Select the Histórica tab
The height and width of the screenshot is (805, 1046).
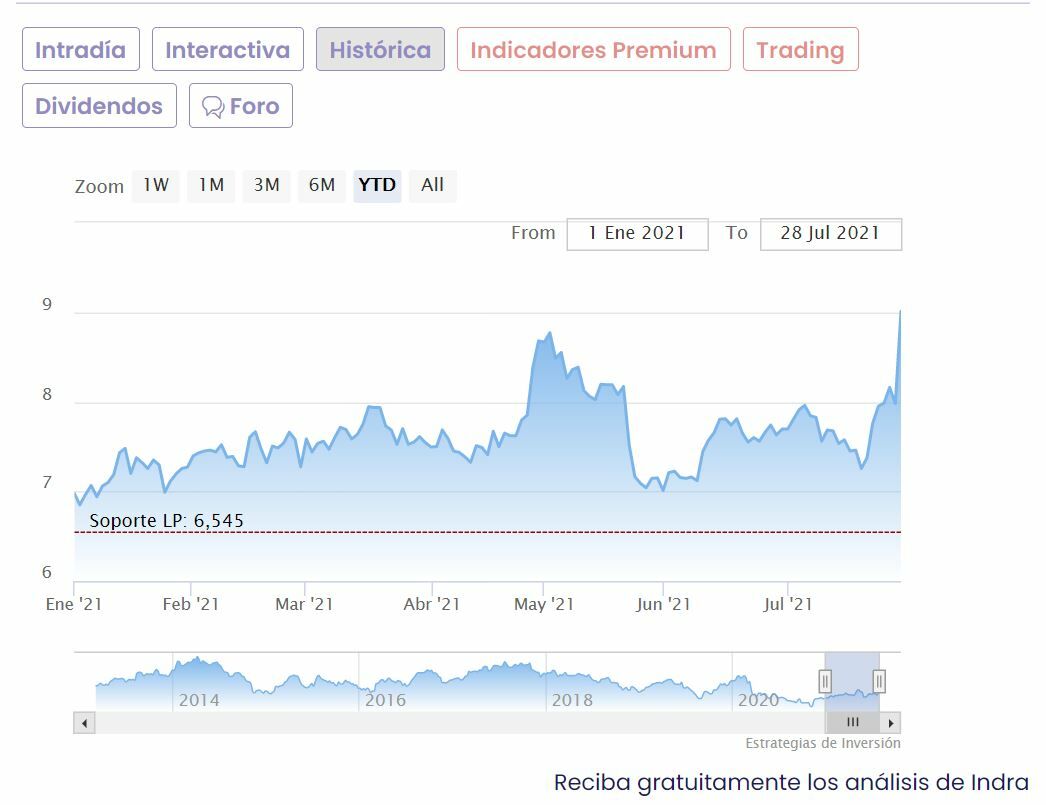coord(380,50)
